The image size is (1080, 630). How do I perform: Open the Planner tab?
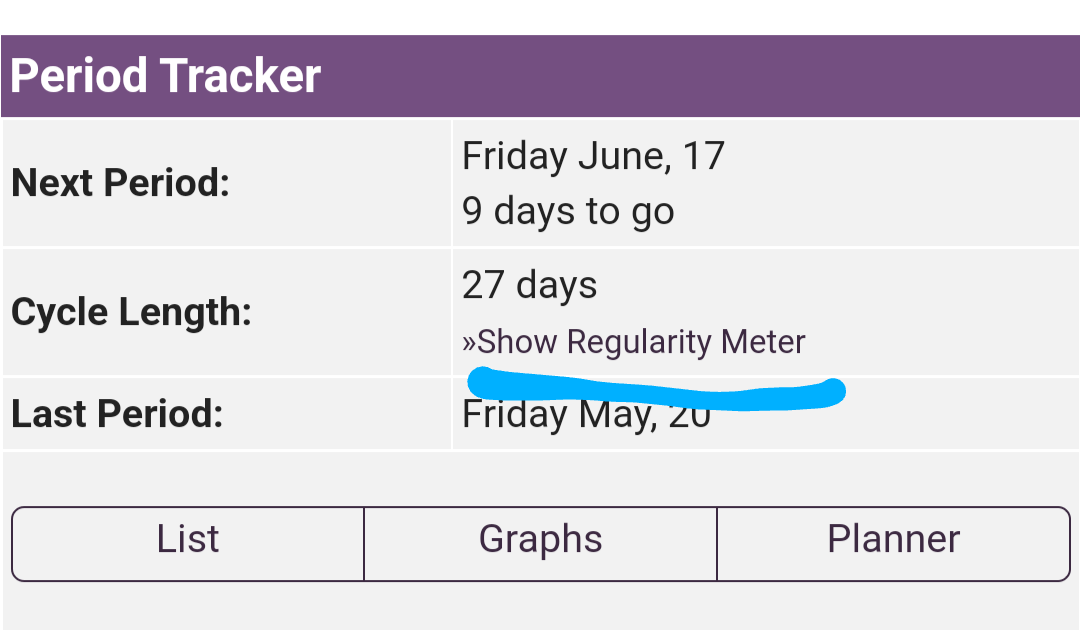(x=893, y=541)
